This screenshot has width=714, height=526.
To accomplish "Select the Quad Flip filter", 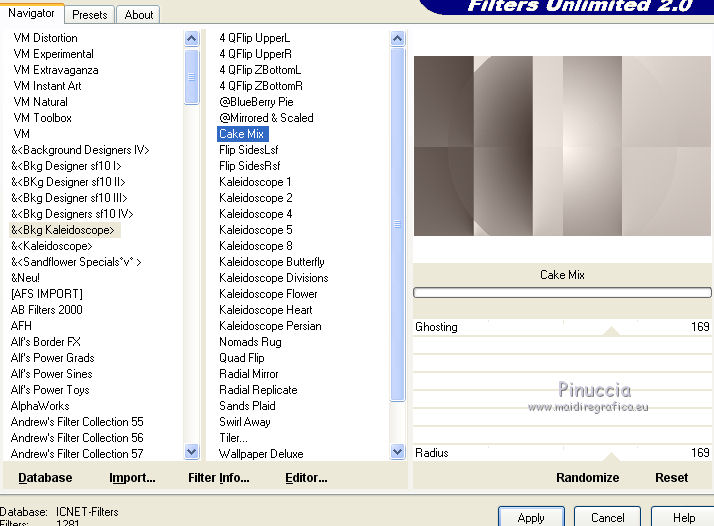I will click(x=241, y=358).
